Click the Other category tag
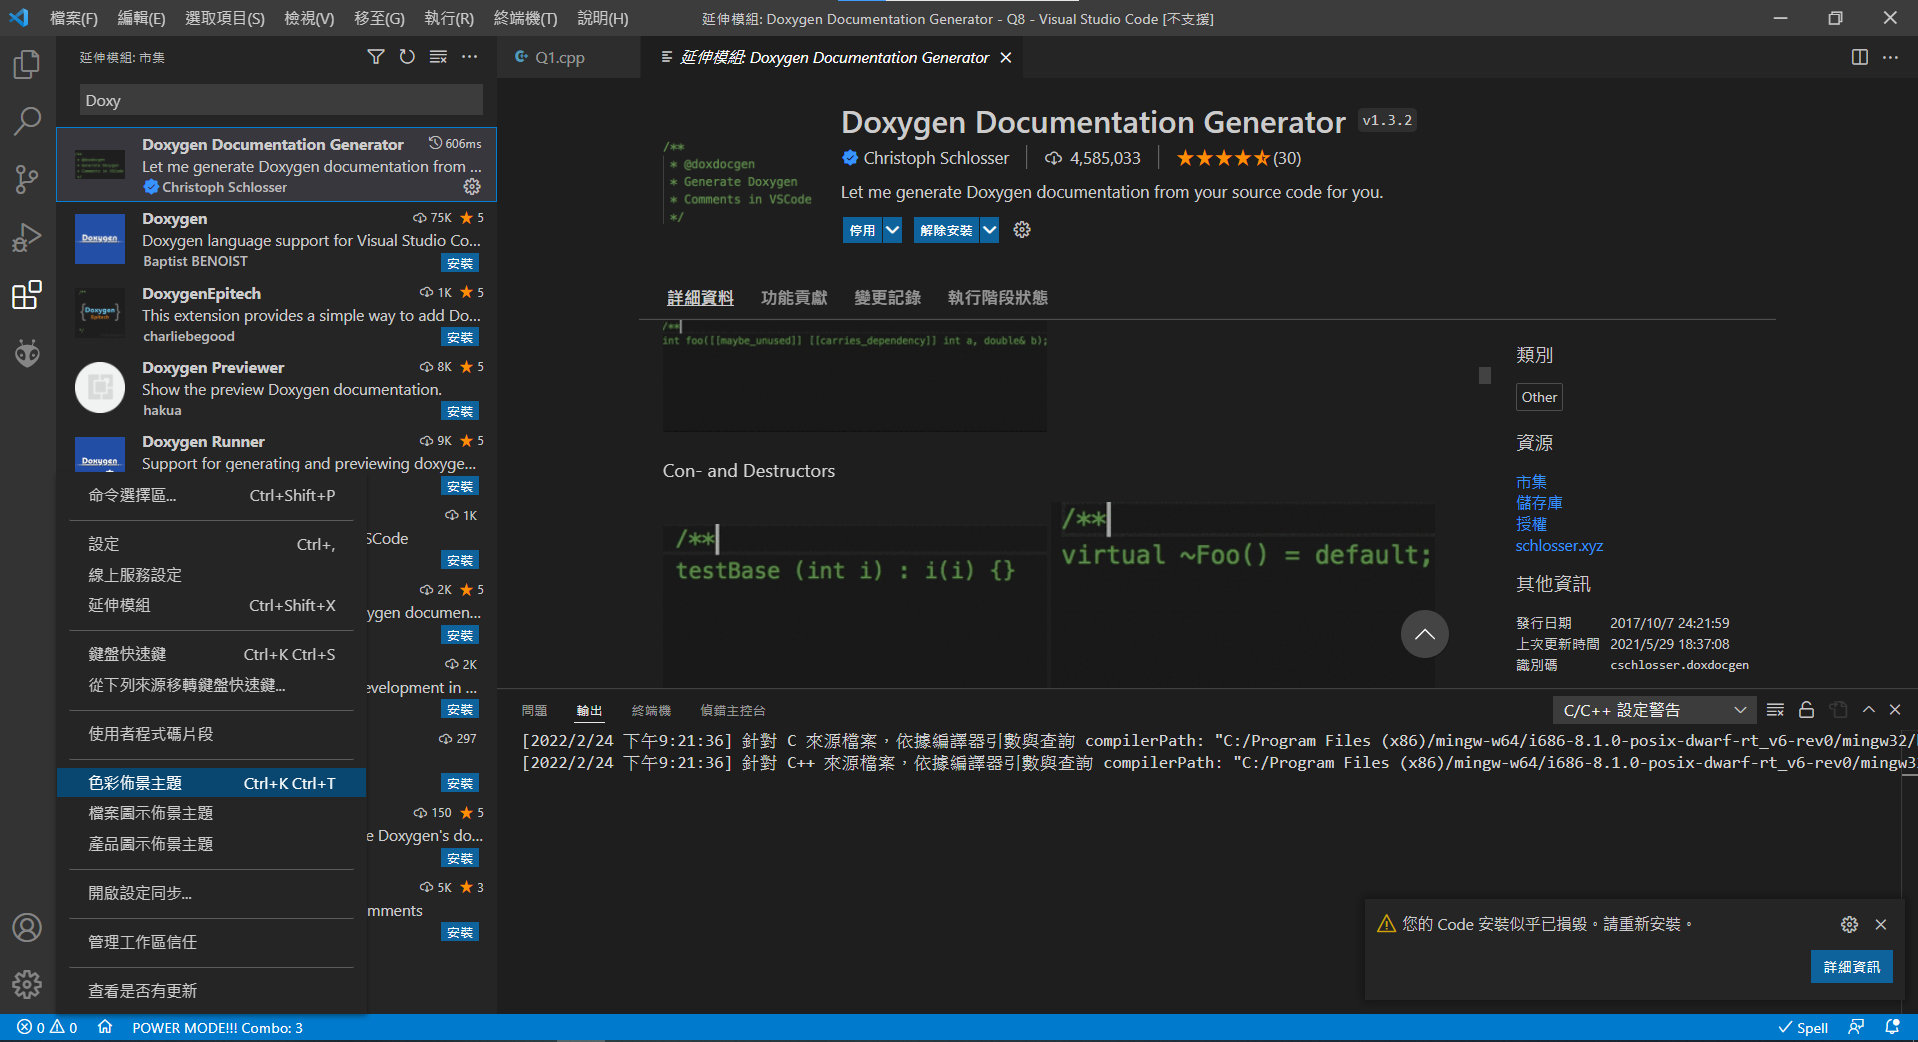This screenshot has width=1918, height=1042. tap(1539, 397)
